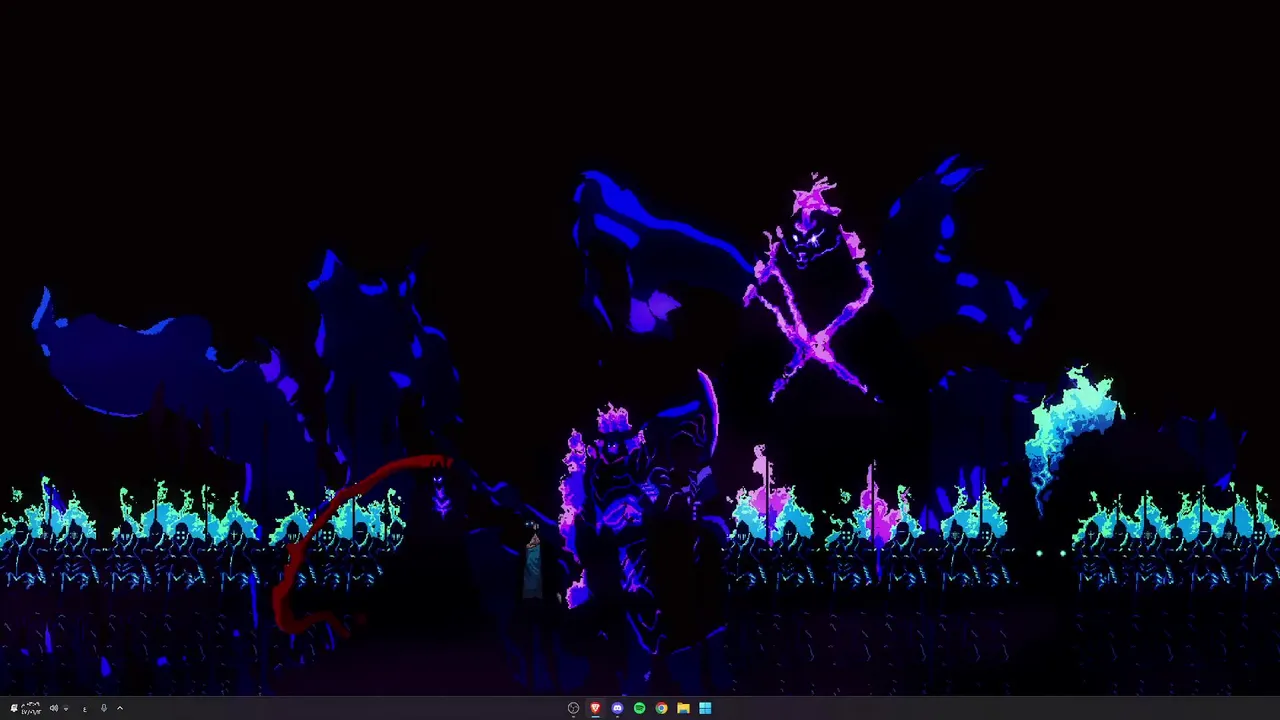
Task: Launch Google Chrome from the taskbar
Action: pyautogui.click(x=661, y=708)
